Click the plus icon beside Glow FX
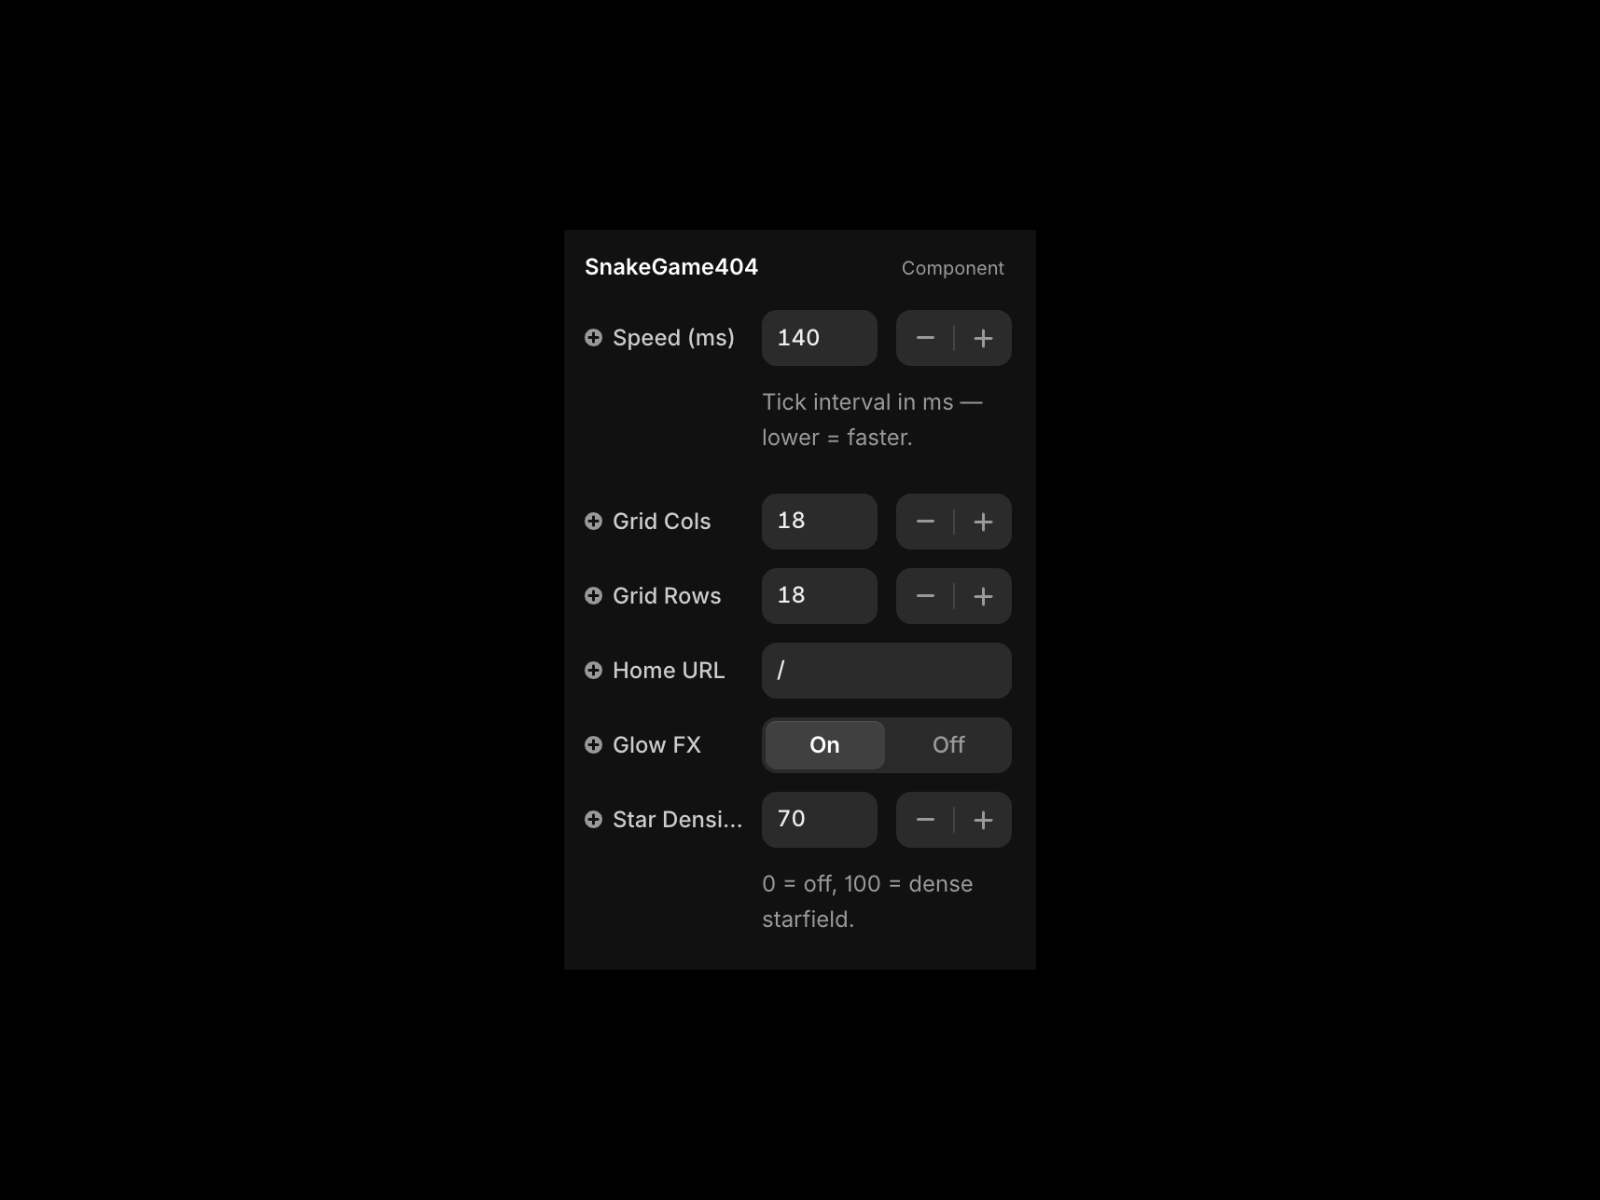1600x1200 pixels. tap(593, 745)
